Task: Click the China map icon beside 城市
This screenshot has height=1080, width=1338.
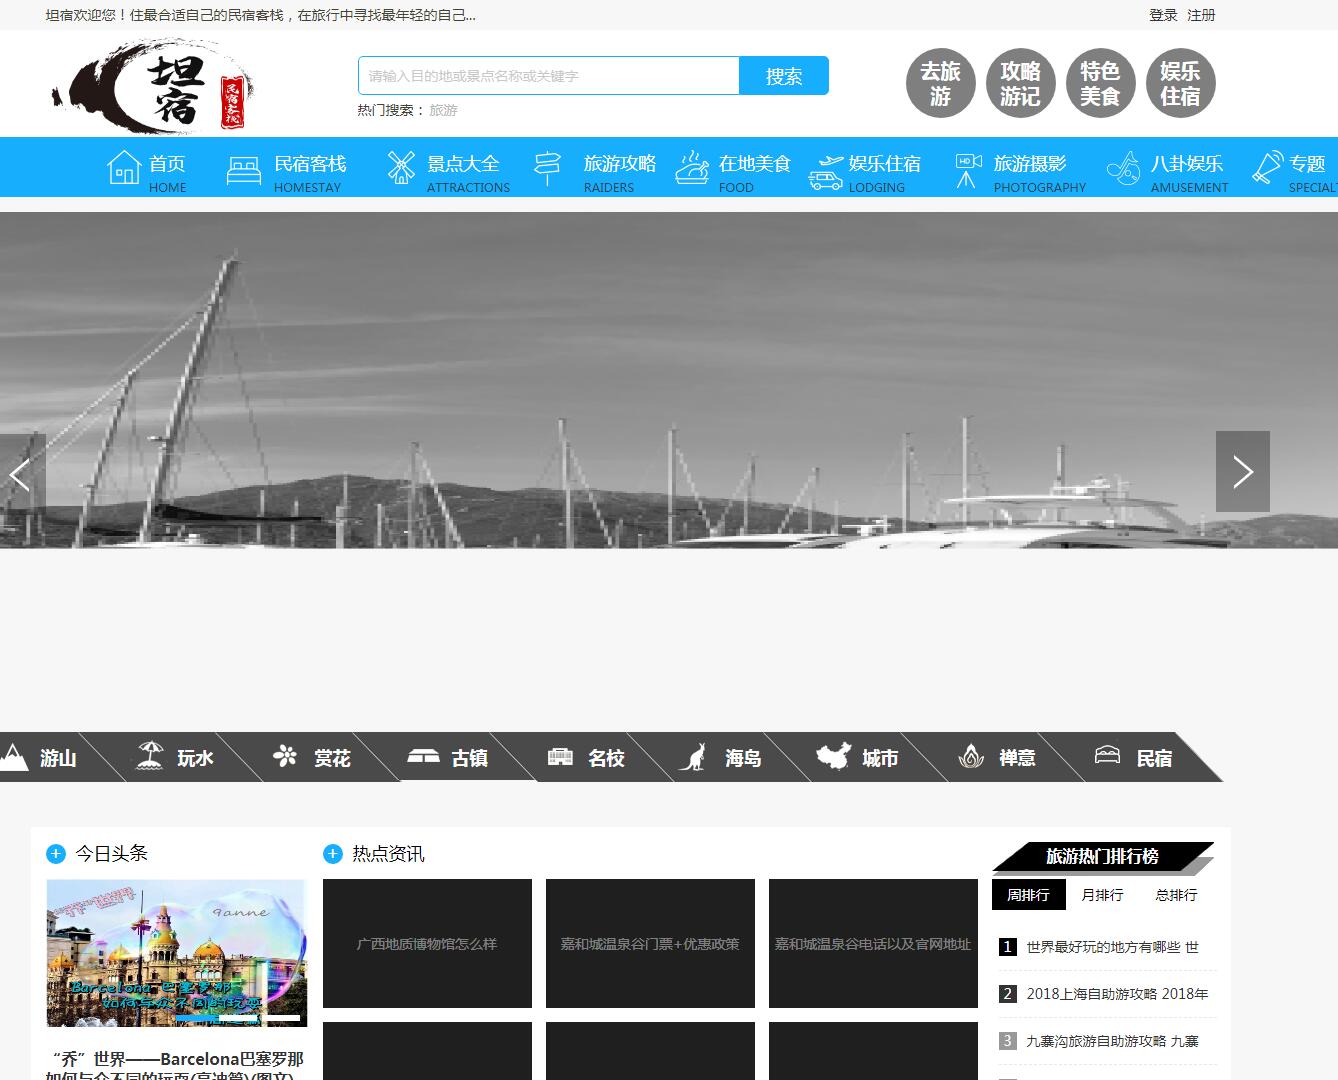Action: coord(832,756)
